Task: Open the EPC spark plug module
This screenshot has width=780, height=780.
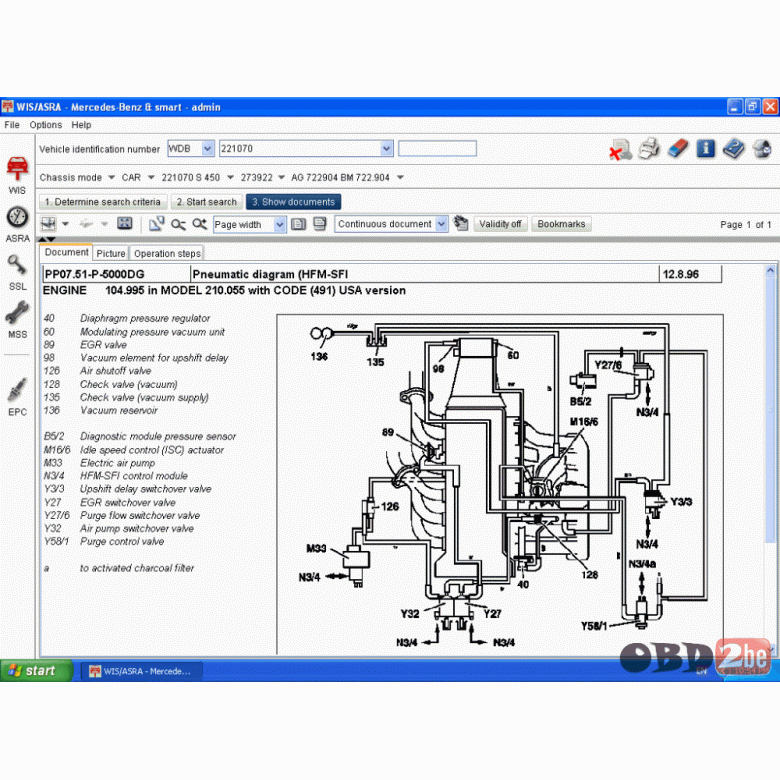Action: pos(17,396)
